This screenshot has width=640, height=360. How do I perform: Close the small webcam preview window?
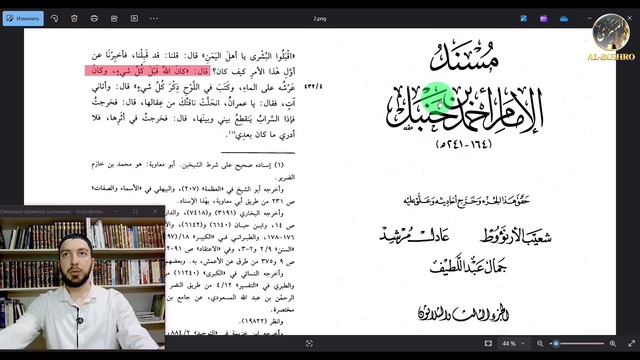pos(155,211)
